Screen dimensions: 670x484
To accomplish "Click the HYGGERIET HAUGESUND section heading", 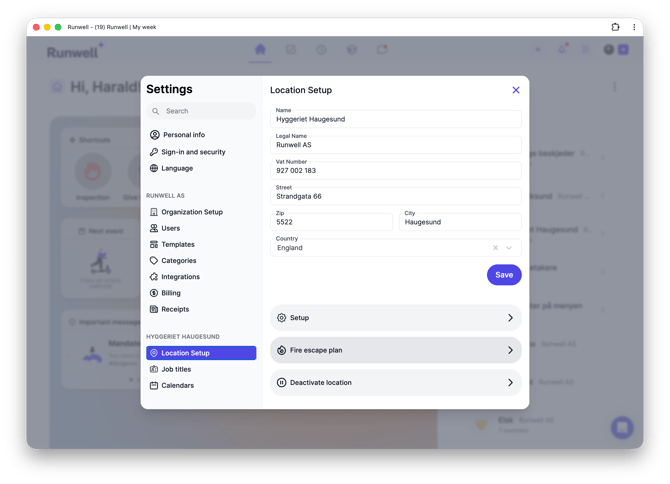I will coord(183,337).
